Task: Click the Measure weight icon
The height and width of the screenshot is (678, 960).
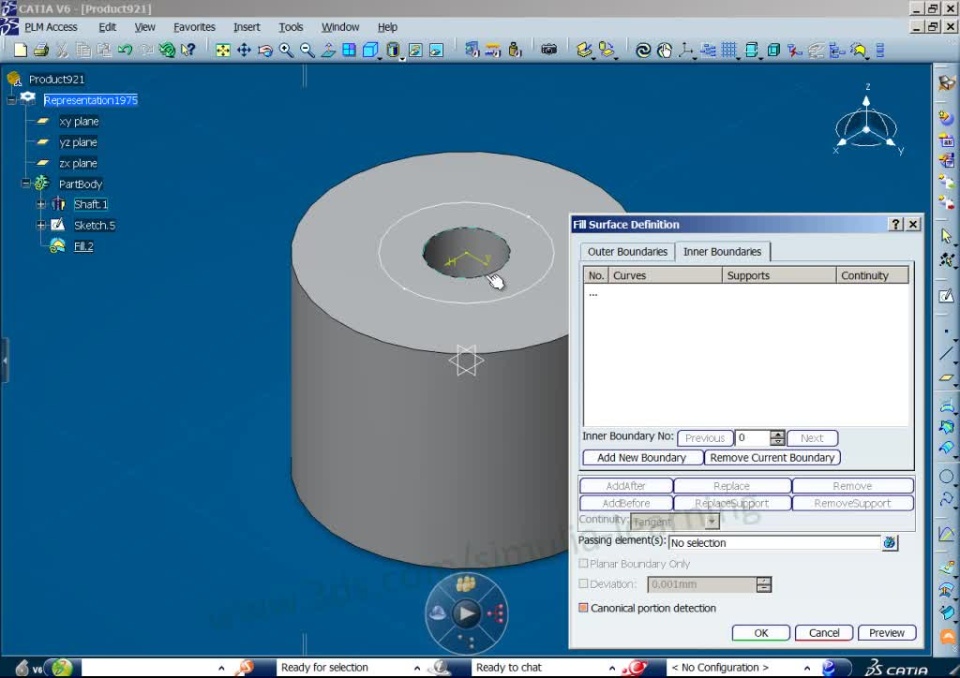Action: (x=515, y=50)
